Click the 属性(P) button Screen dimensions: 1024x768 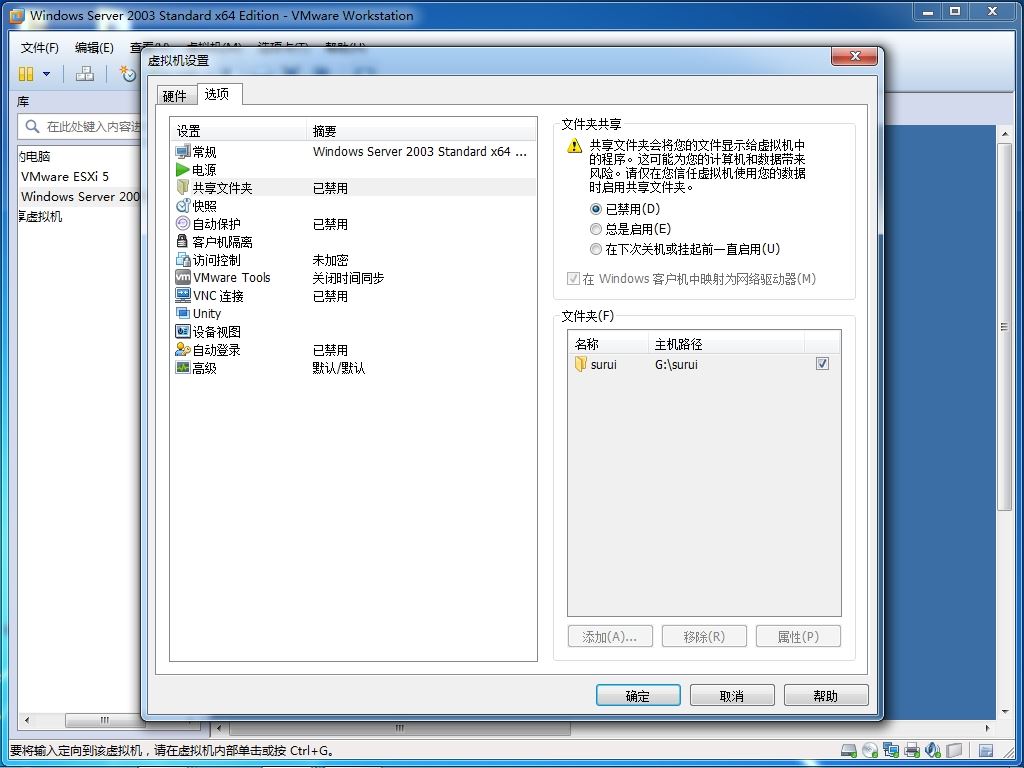click(x=798, y=637)
